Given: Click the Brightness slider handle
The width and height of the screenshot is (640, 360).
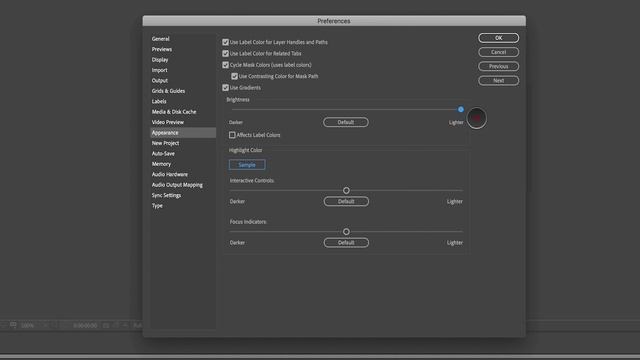Looking at the screenshot, I should coord(461,109).
